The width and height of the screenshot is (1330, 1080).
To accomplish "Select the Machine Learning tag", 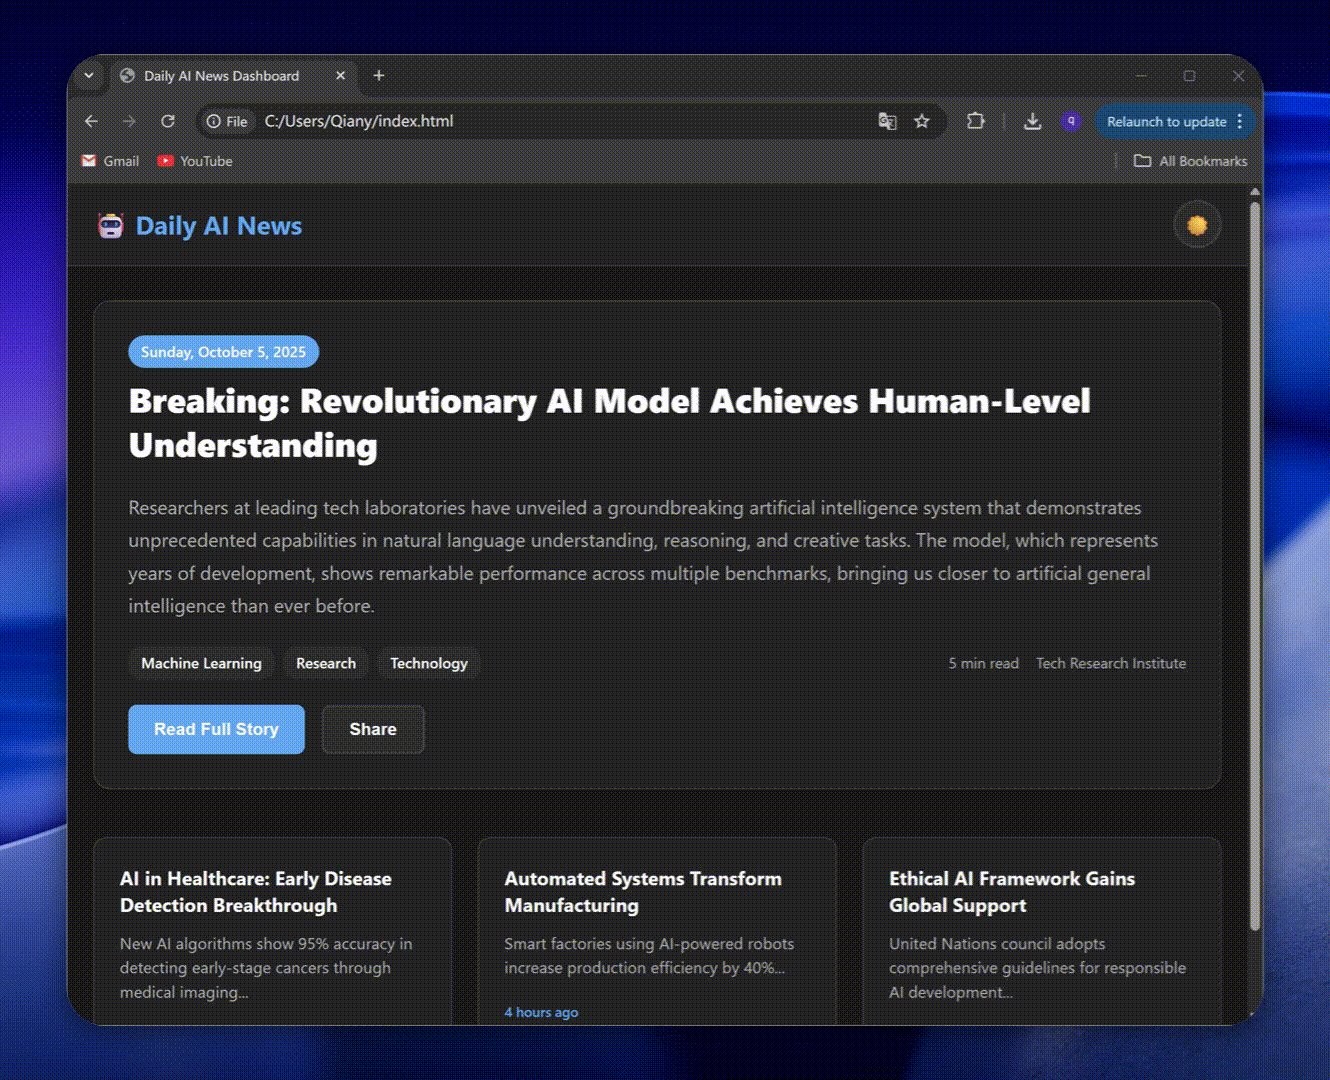I will 201,663.
